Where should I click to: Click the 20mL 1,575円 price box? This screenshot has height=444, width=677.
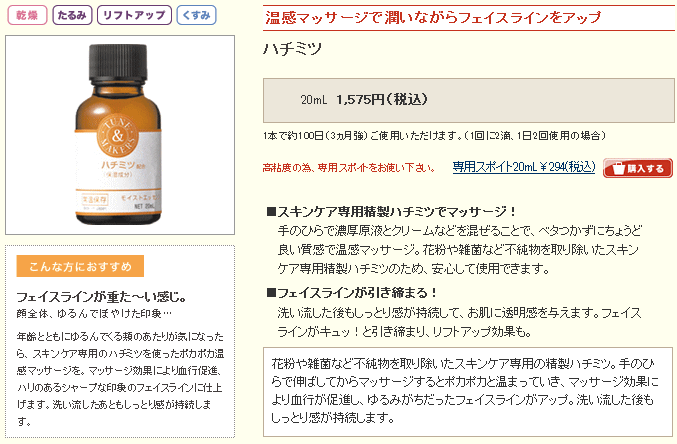tap(468, 100)
